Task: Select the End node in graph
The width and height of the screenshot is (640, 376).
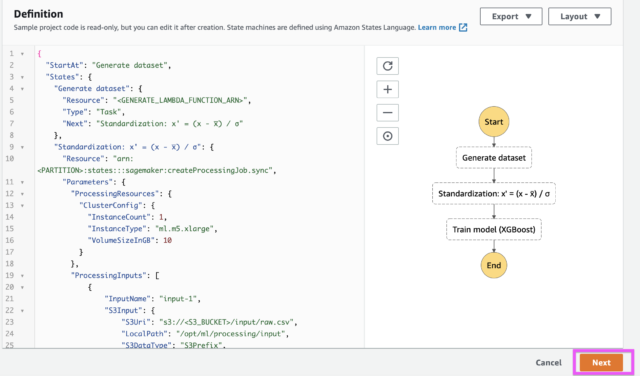Action: (x=493, y=265)
